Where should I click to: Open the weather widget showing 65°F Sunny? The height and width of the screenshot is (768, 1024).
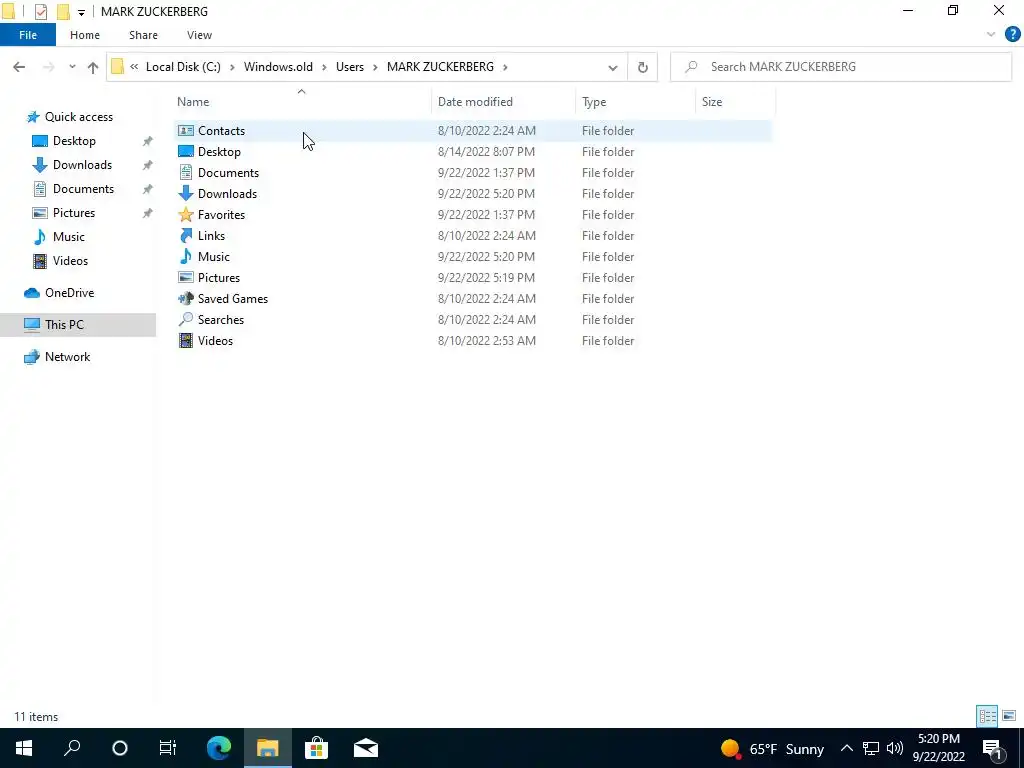coord(772,748)
